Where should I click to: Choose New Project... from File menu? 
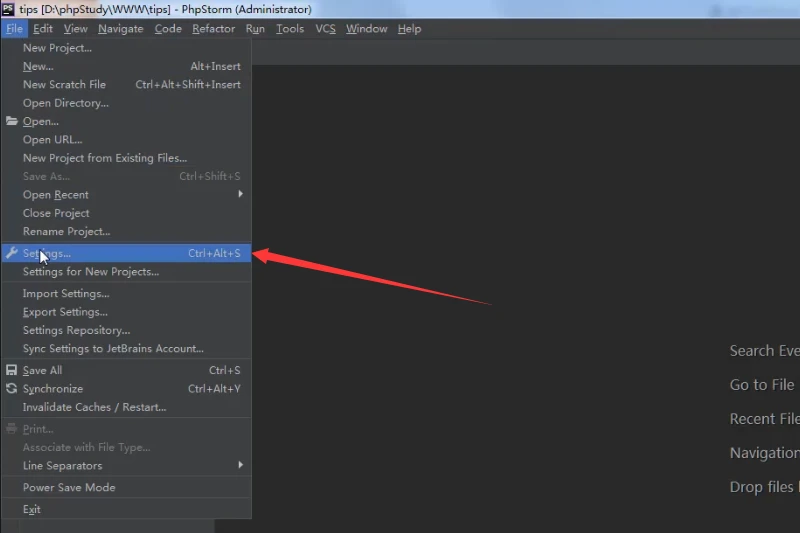click(127, 48)
